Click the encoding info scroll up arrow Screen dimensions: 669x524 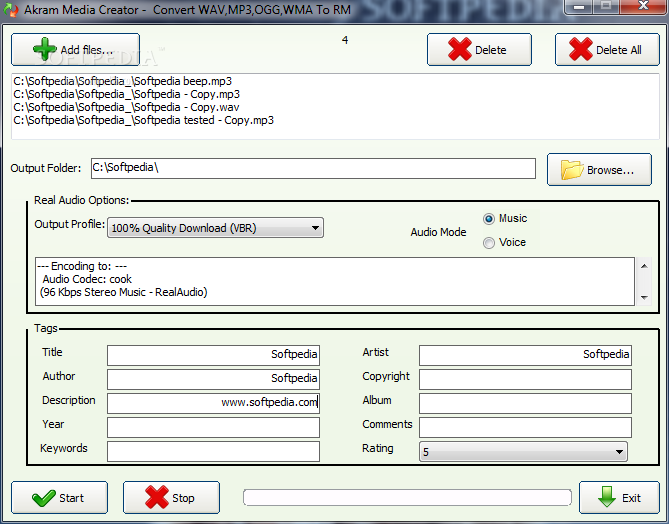pos(644,266)
